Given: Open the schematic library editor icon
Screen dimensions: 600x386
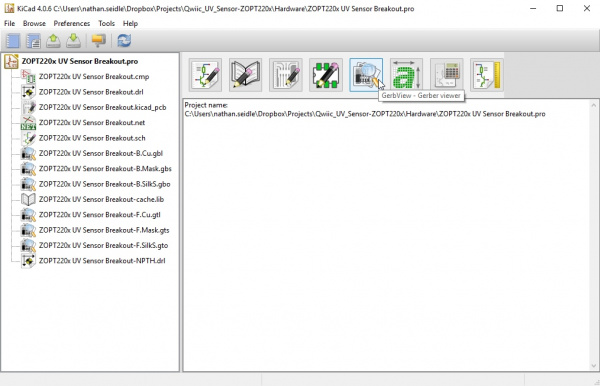Looking at the screenshot, I should [245, 75].
